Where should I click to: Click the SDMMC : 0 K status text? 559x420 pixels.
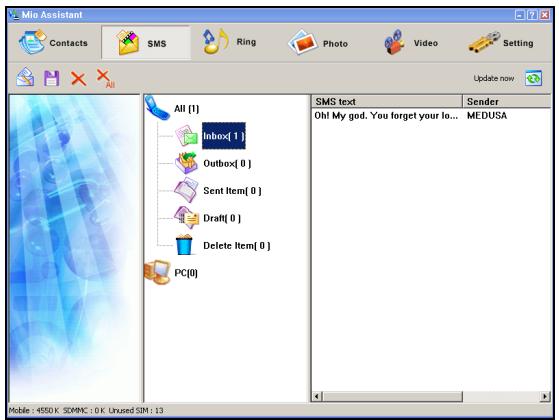(x=84, y=411)
